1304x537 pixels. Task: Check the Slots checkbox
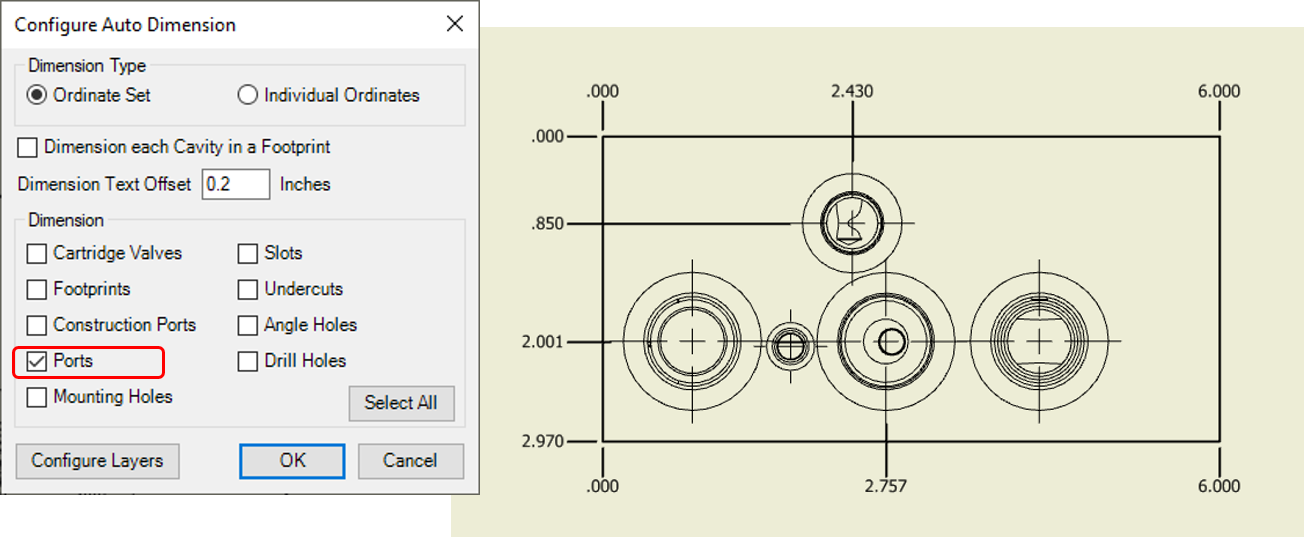[x=248, y=254]
